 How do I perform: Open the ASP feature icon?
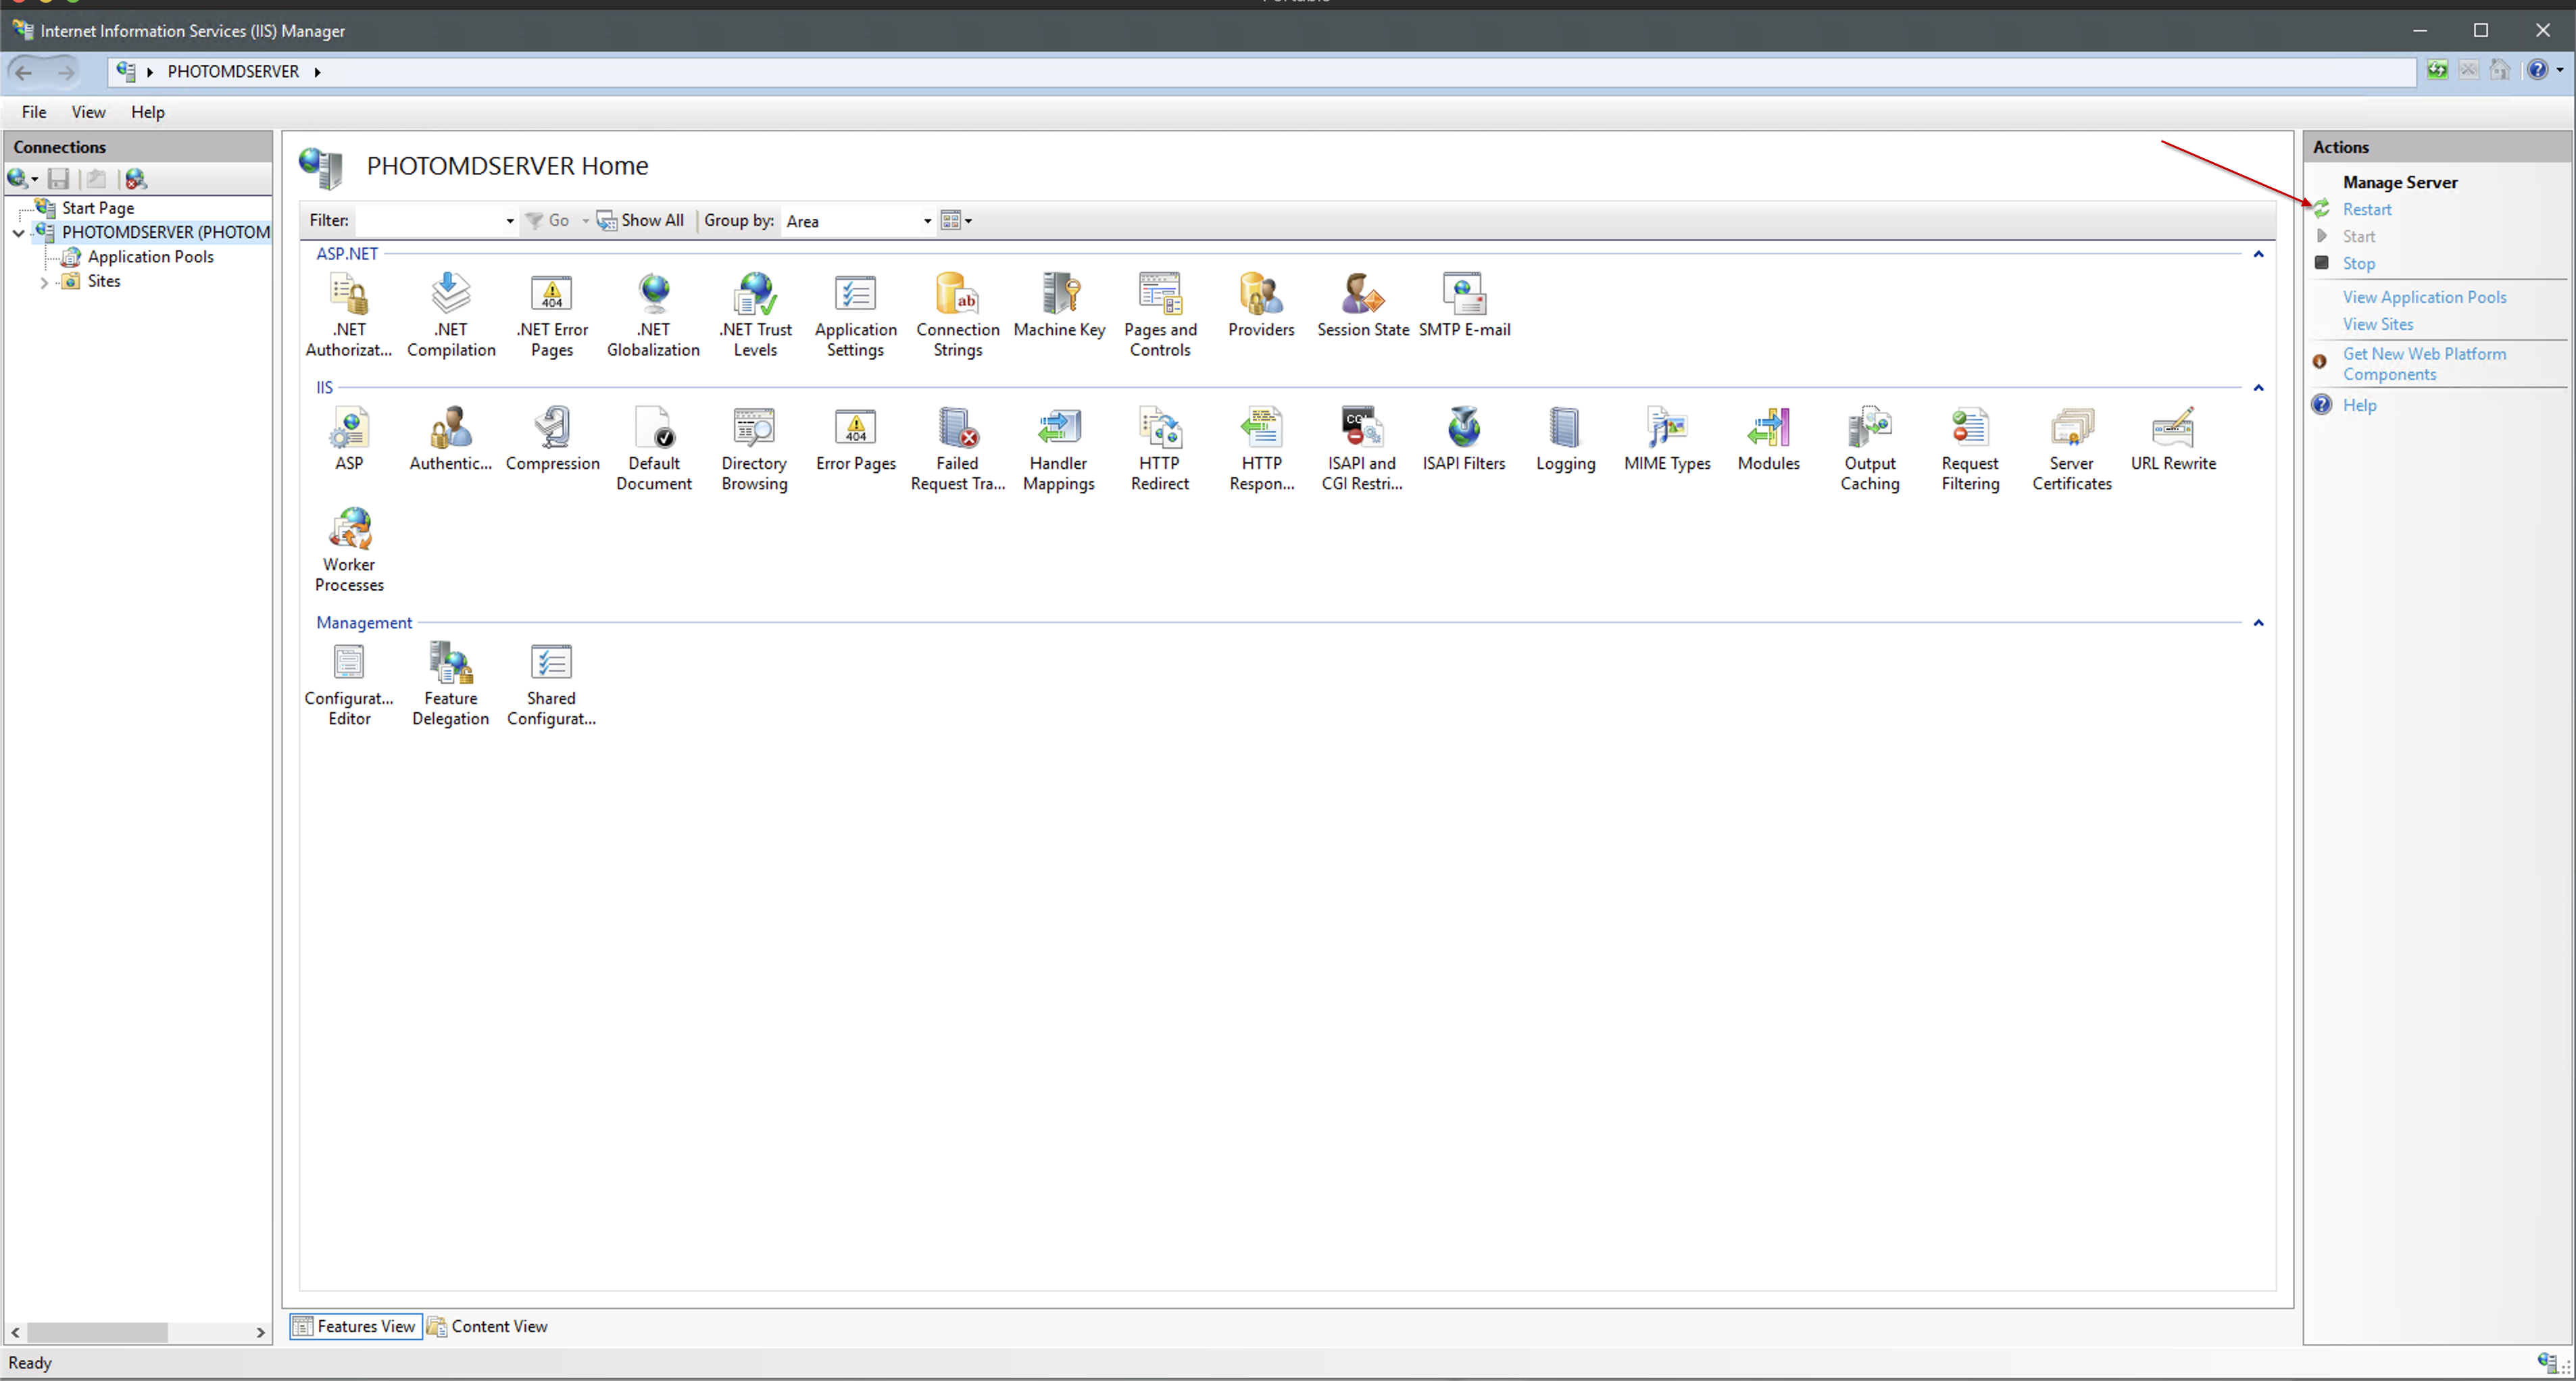click(349, 438)
